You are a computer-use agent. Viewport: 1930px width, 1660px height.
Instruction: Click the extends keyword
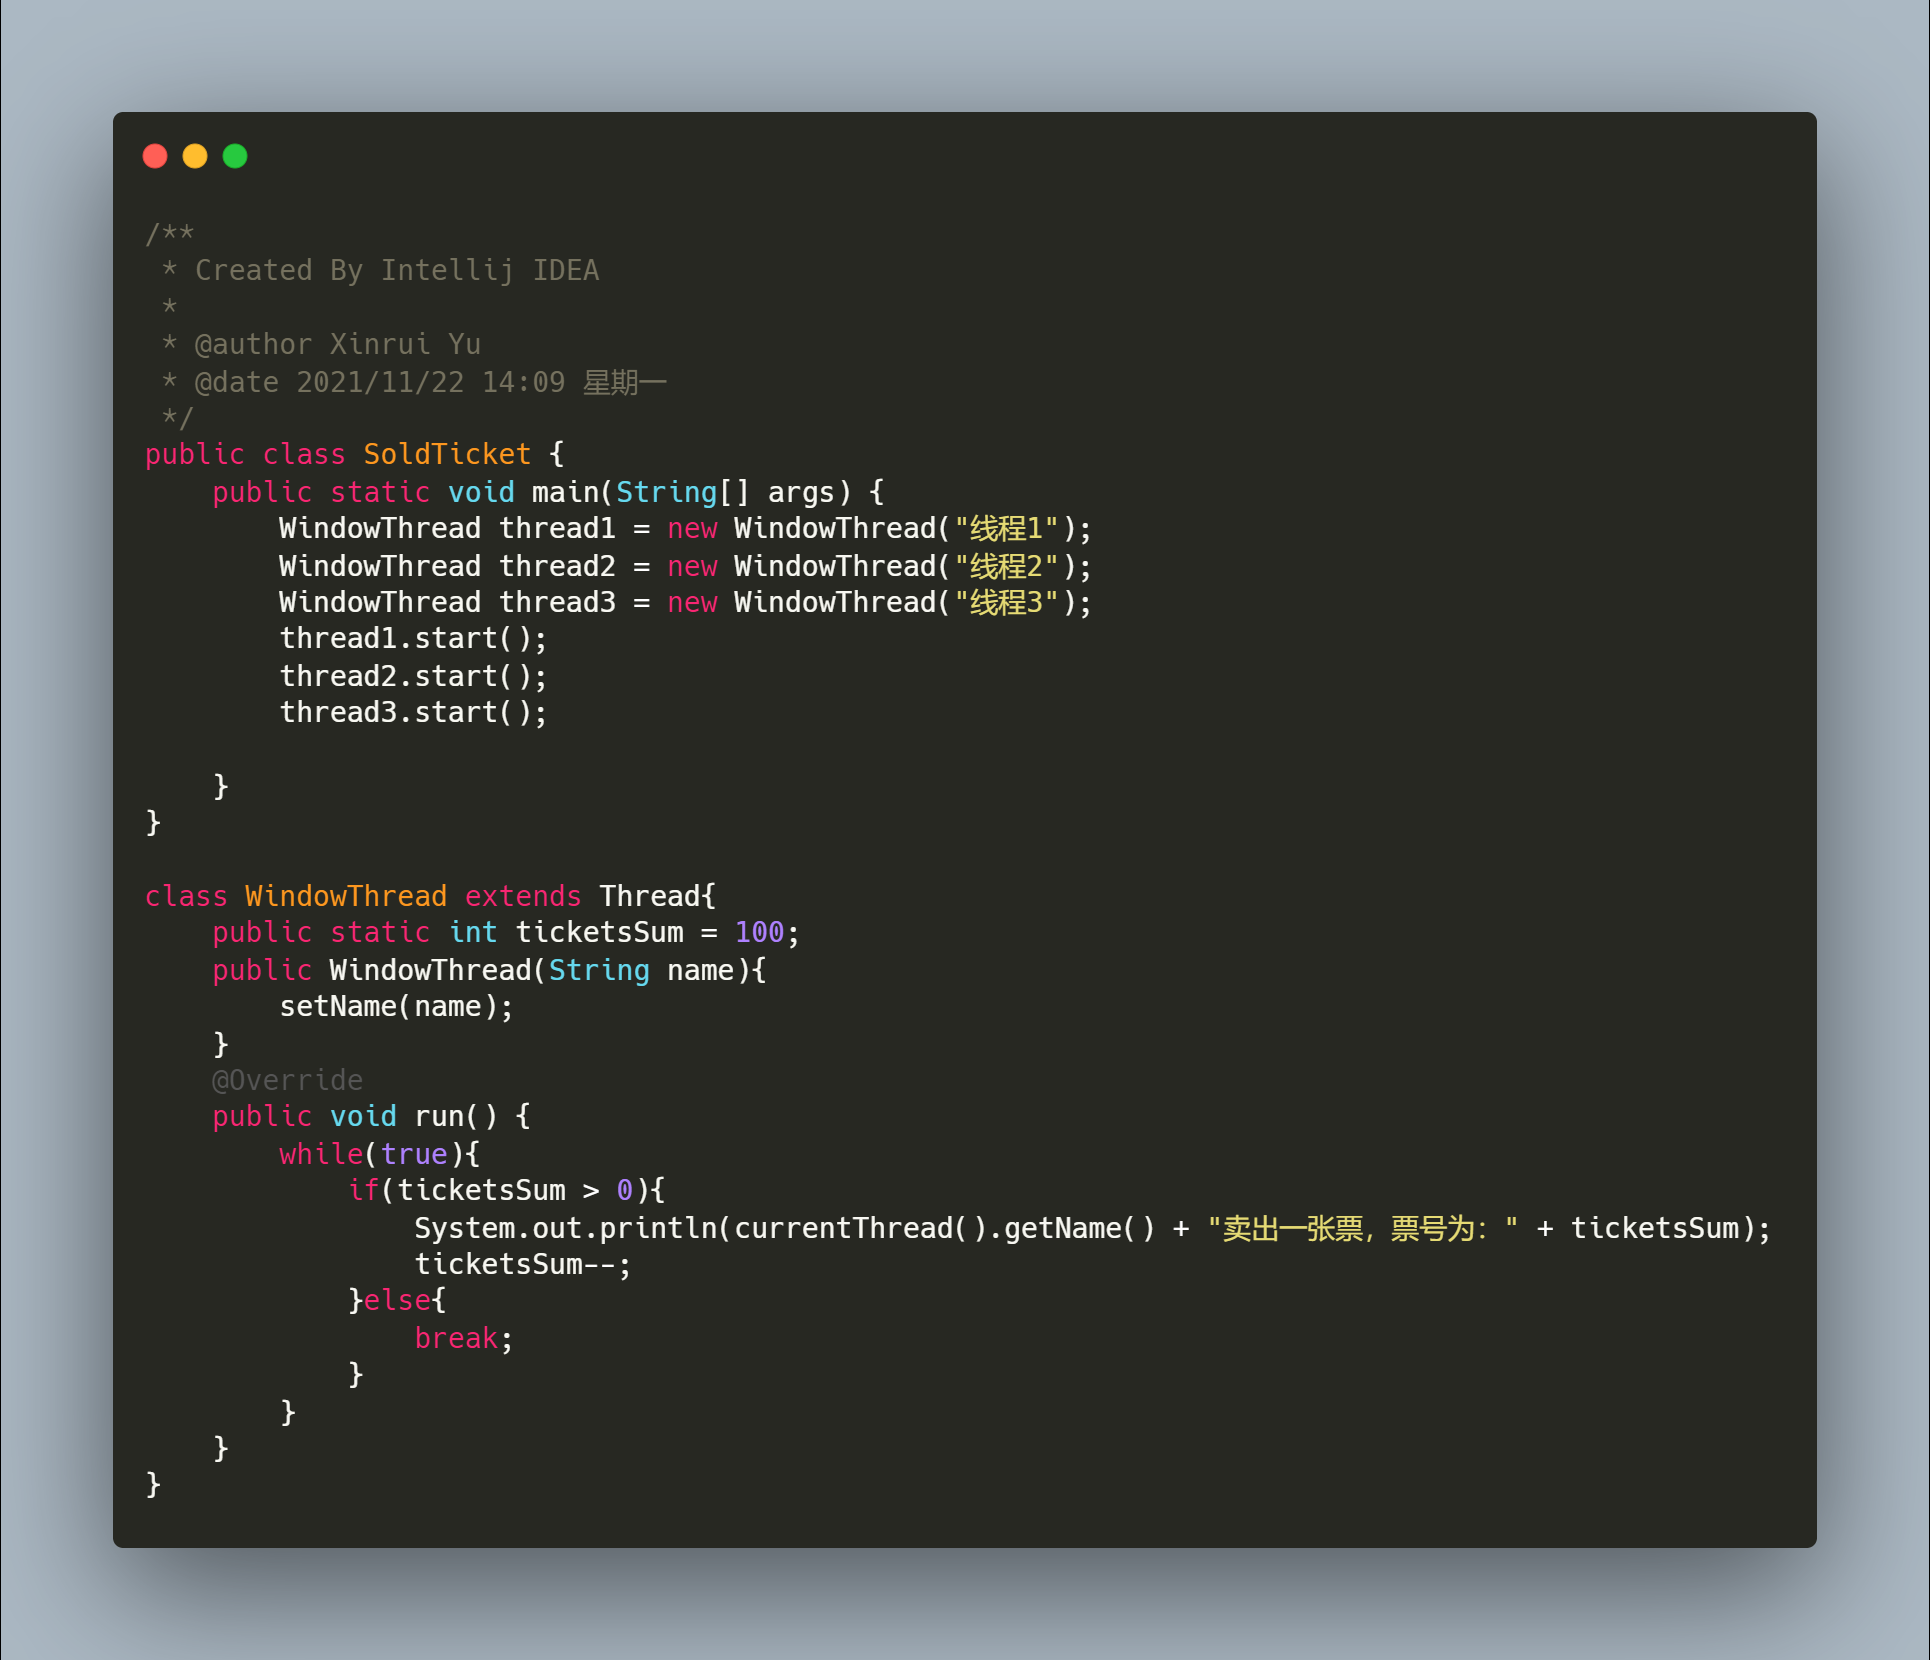click(522, 896)
